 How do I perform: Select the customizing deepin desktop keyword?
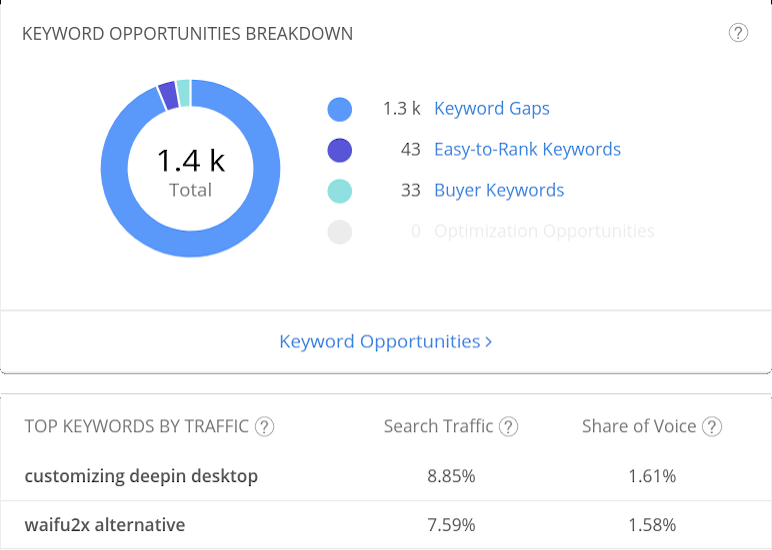pos(141,476)
